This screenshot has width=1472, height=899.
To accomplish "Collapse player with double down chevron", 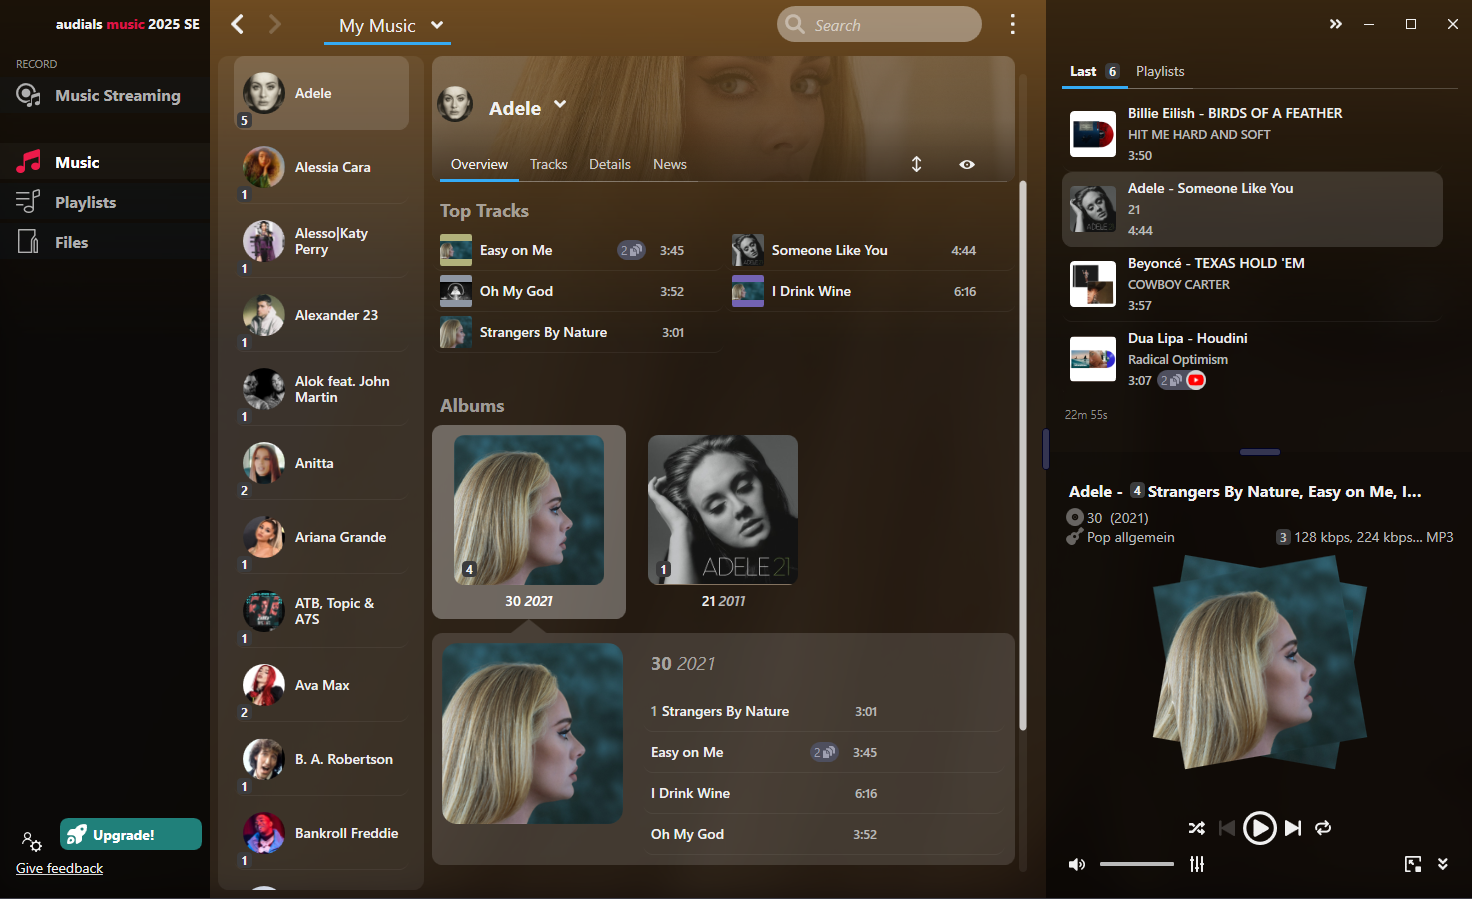I will (1443, 864).
